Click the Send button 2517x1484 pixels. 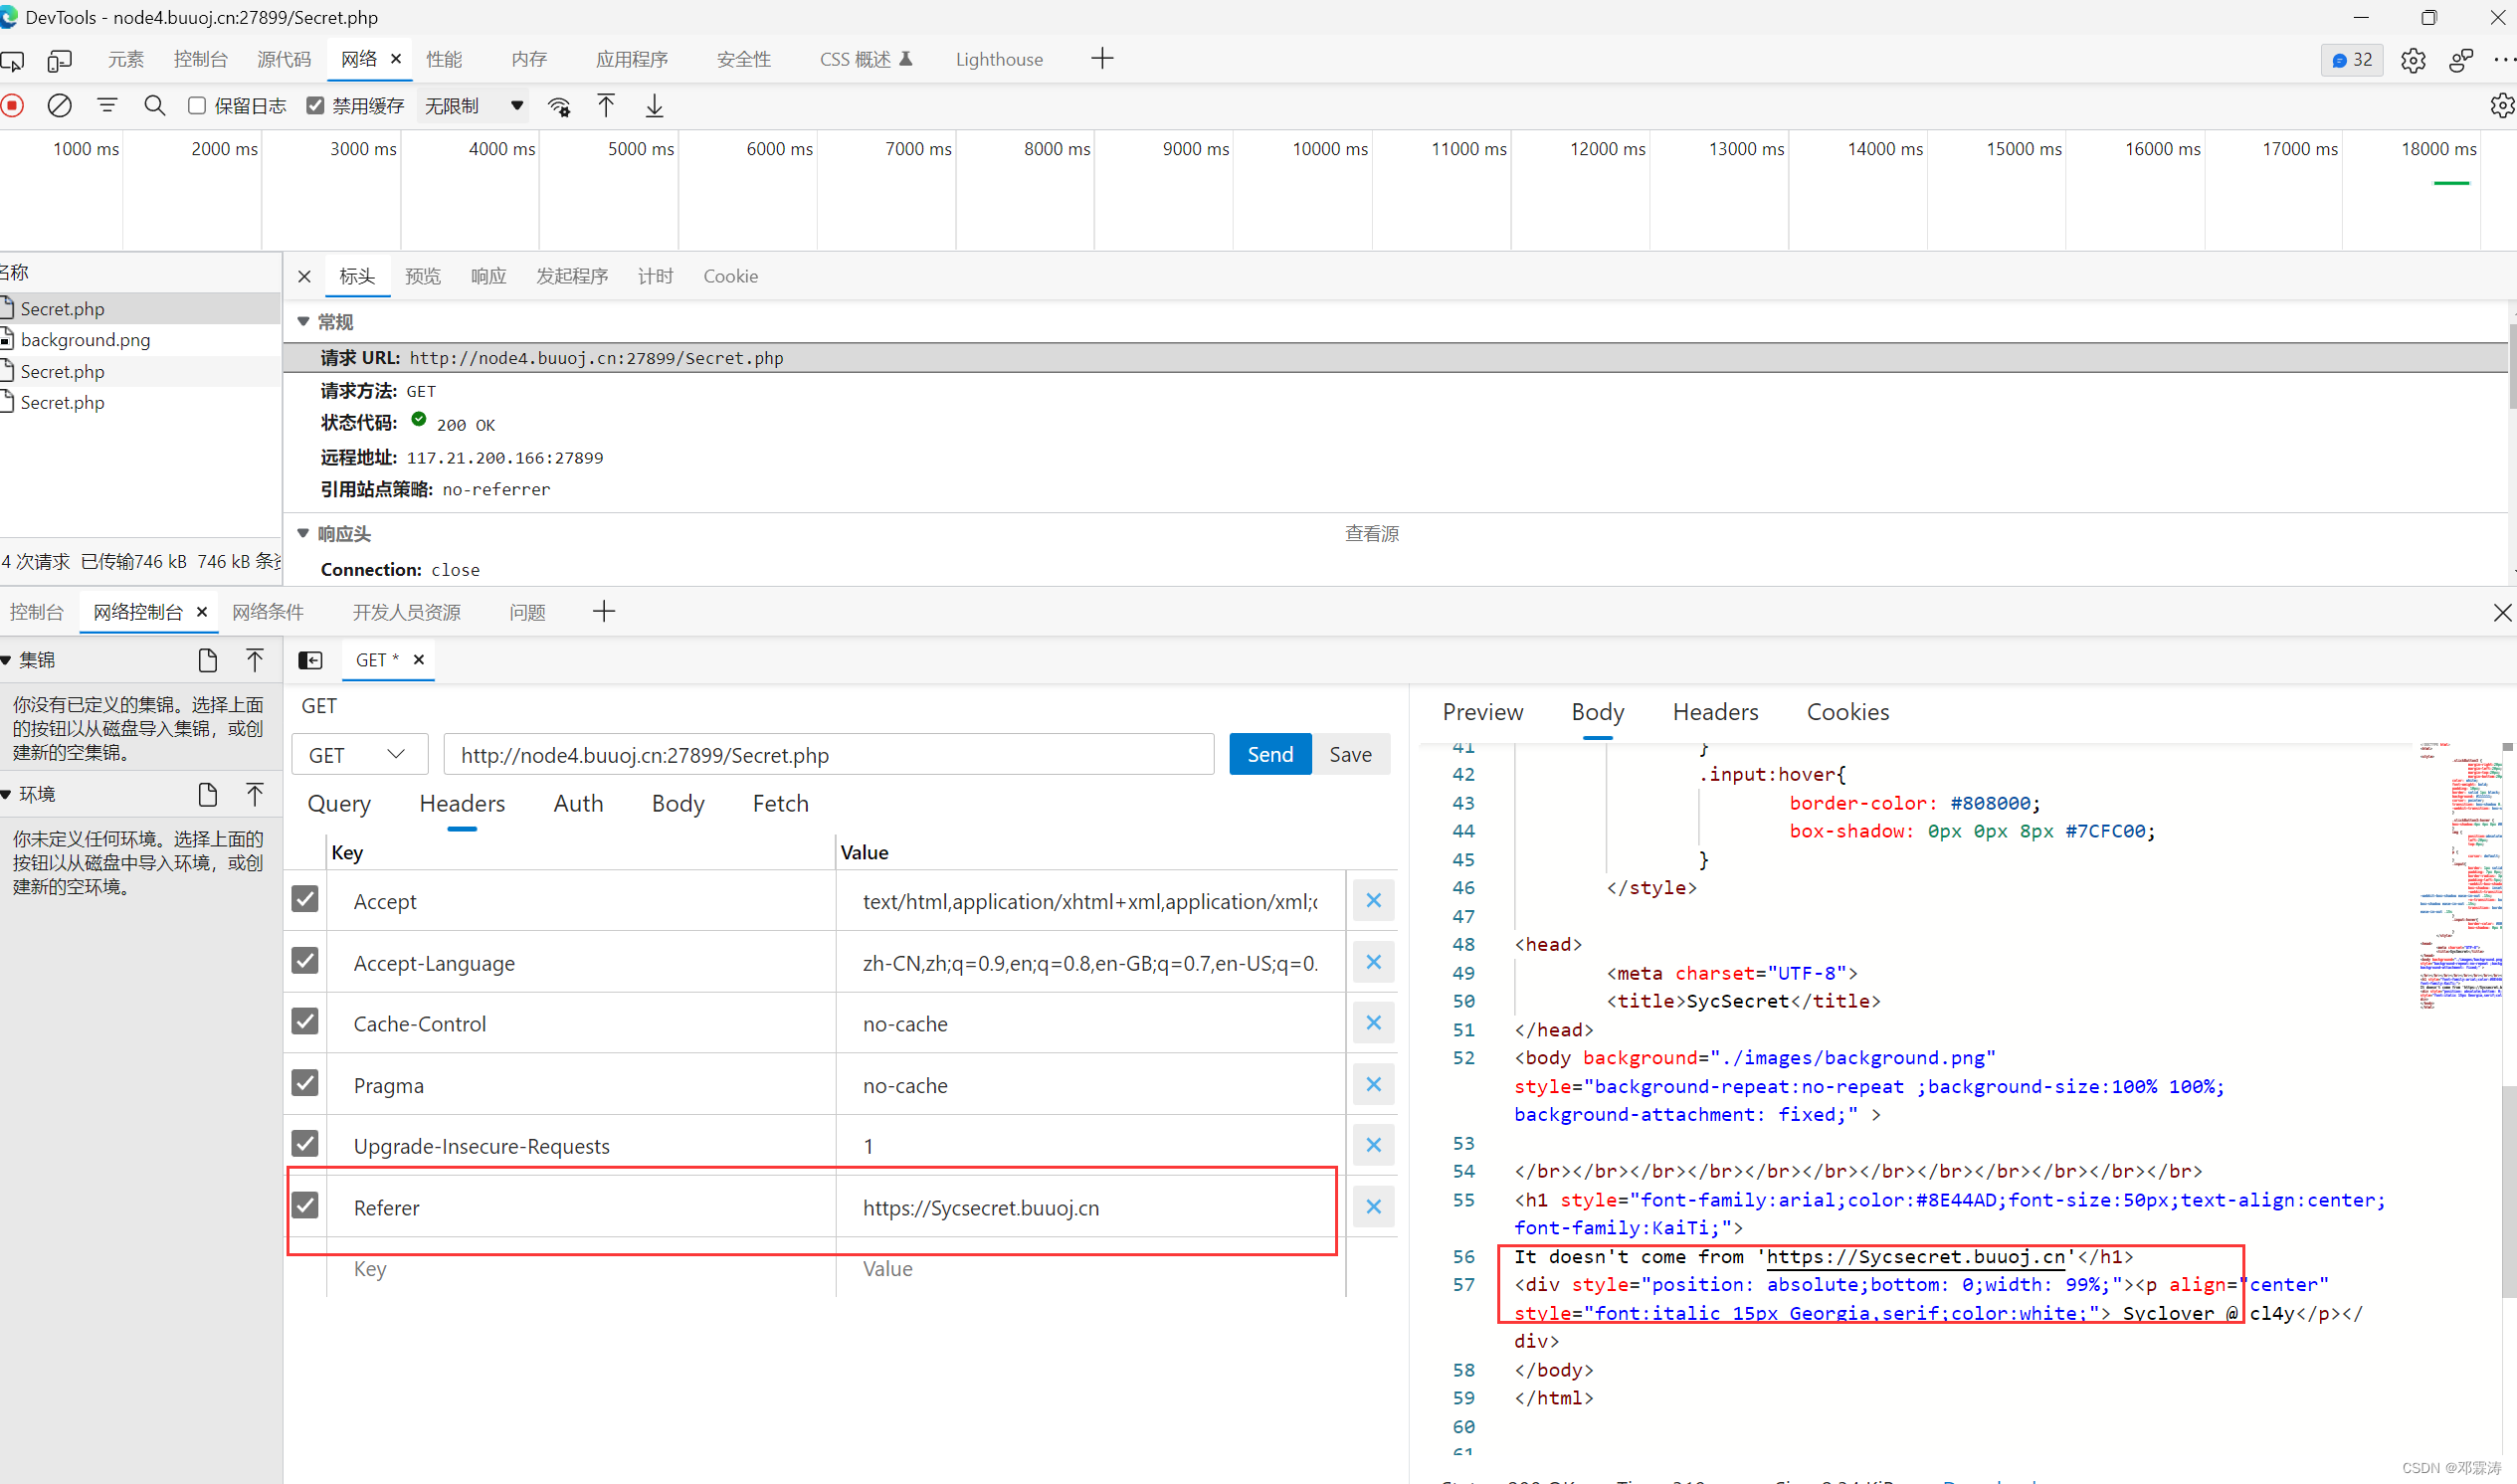(1269, 754)
